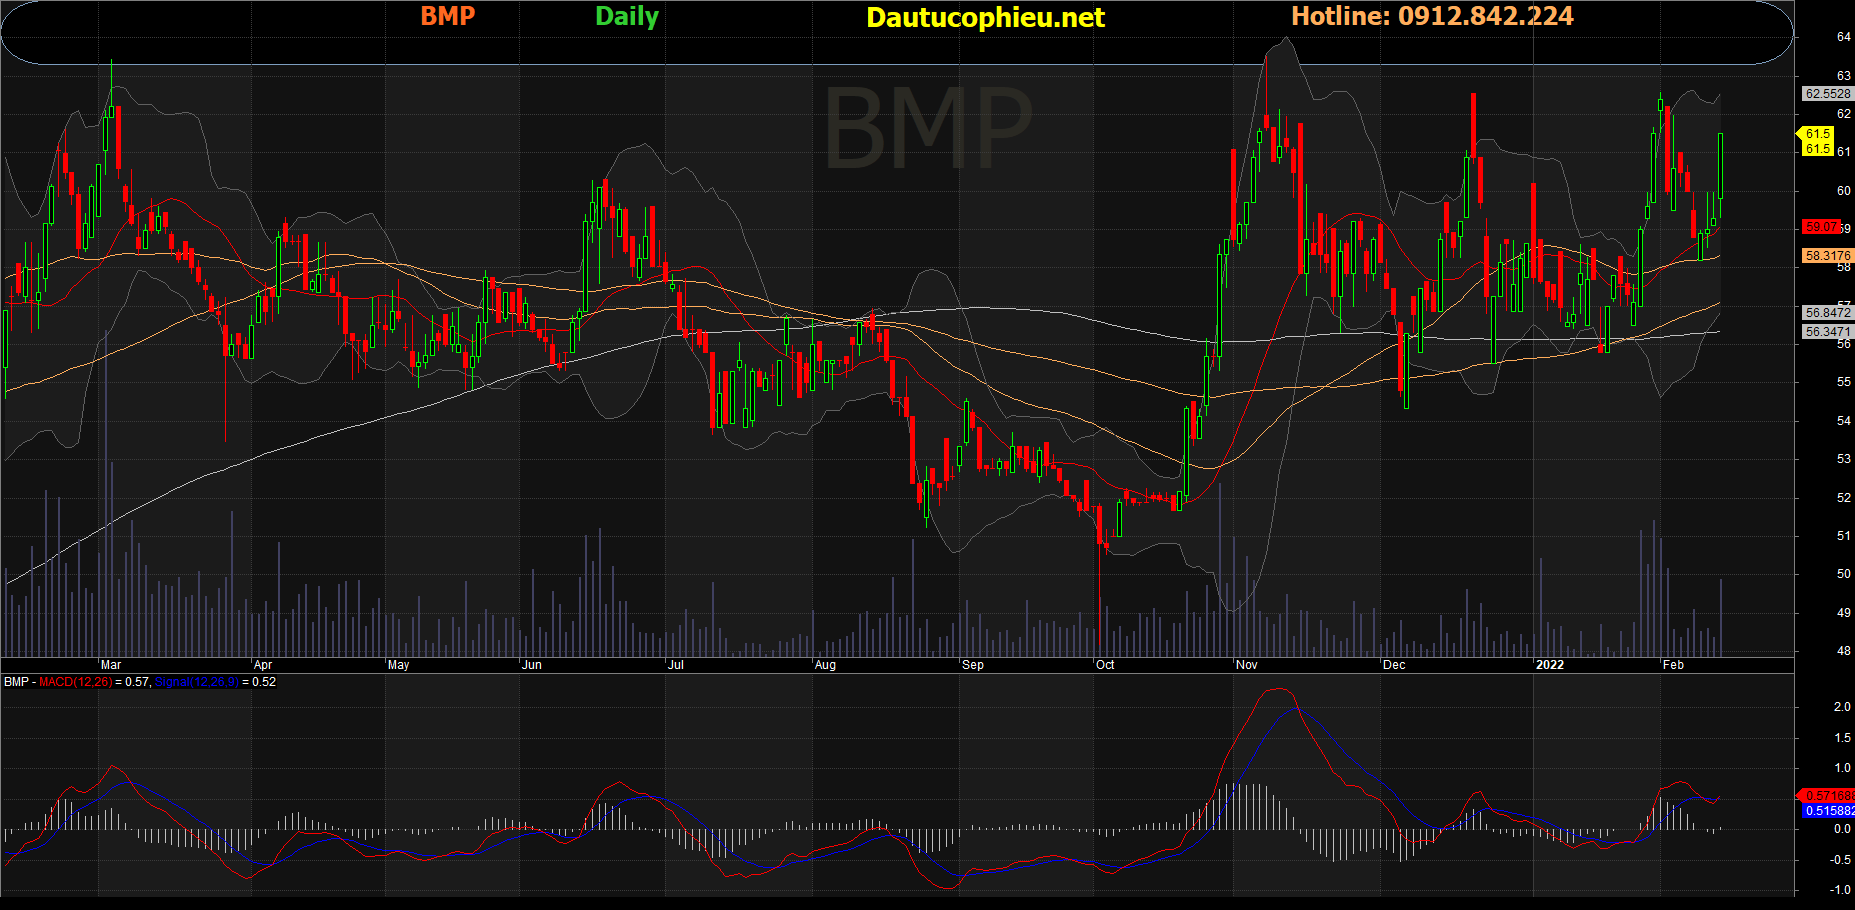This screenshot has height=910, width=1855.
Task: Select the blue 0.515882 signal value tag
Action: 1827,811
